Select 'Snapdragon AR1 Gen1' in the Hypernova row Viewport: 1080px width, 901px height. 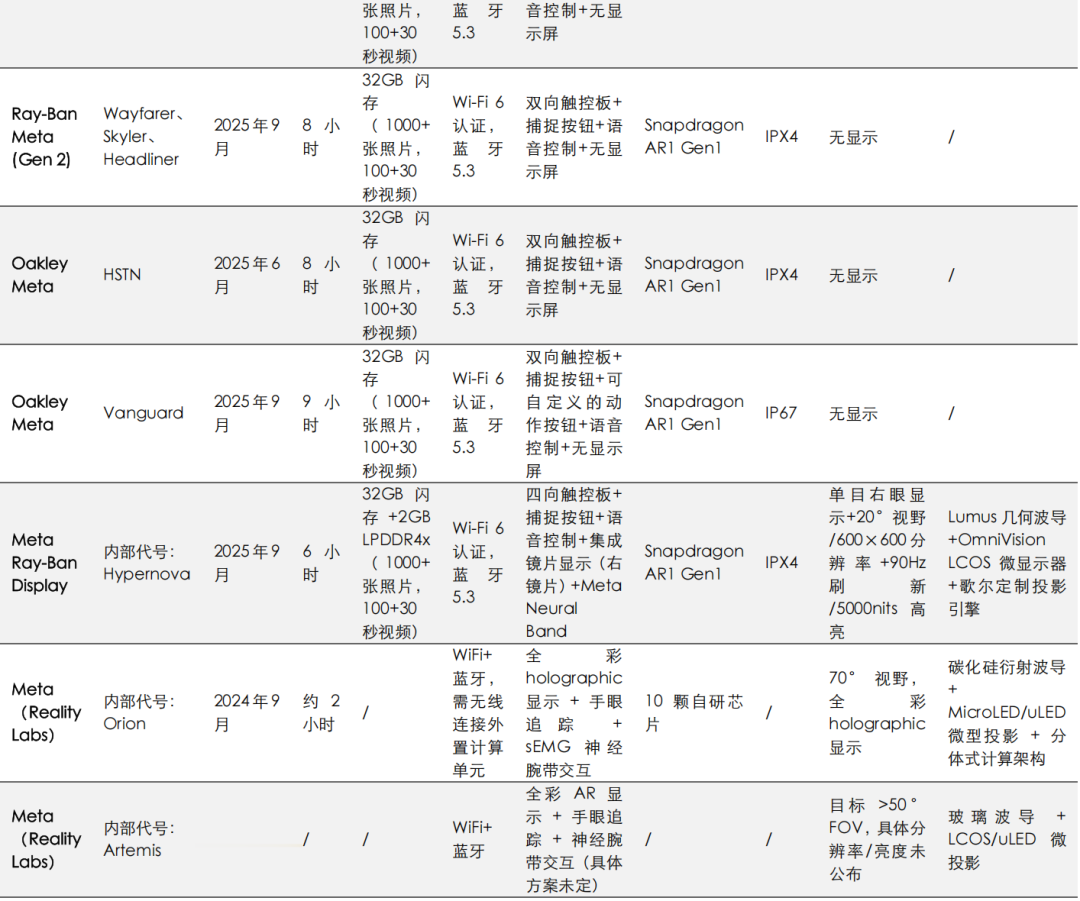click(694, 562)
